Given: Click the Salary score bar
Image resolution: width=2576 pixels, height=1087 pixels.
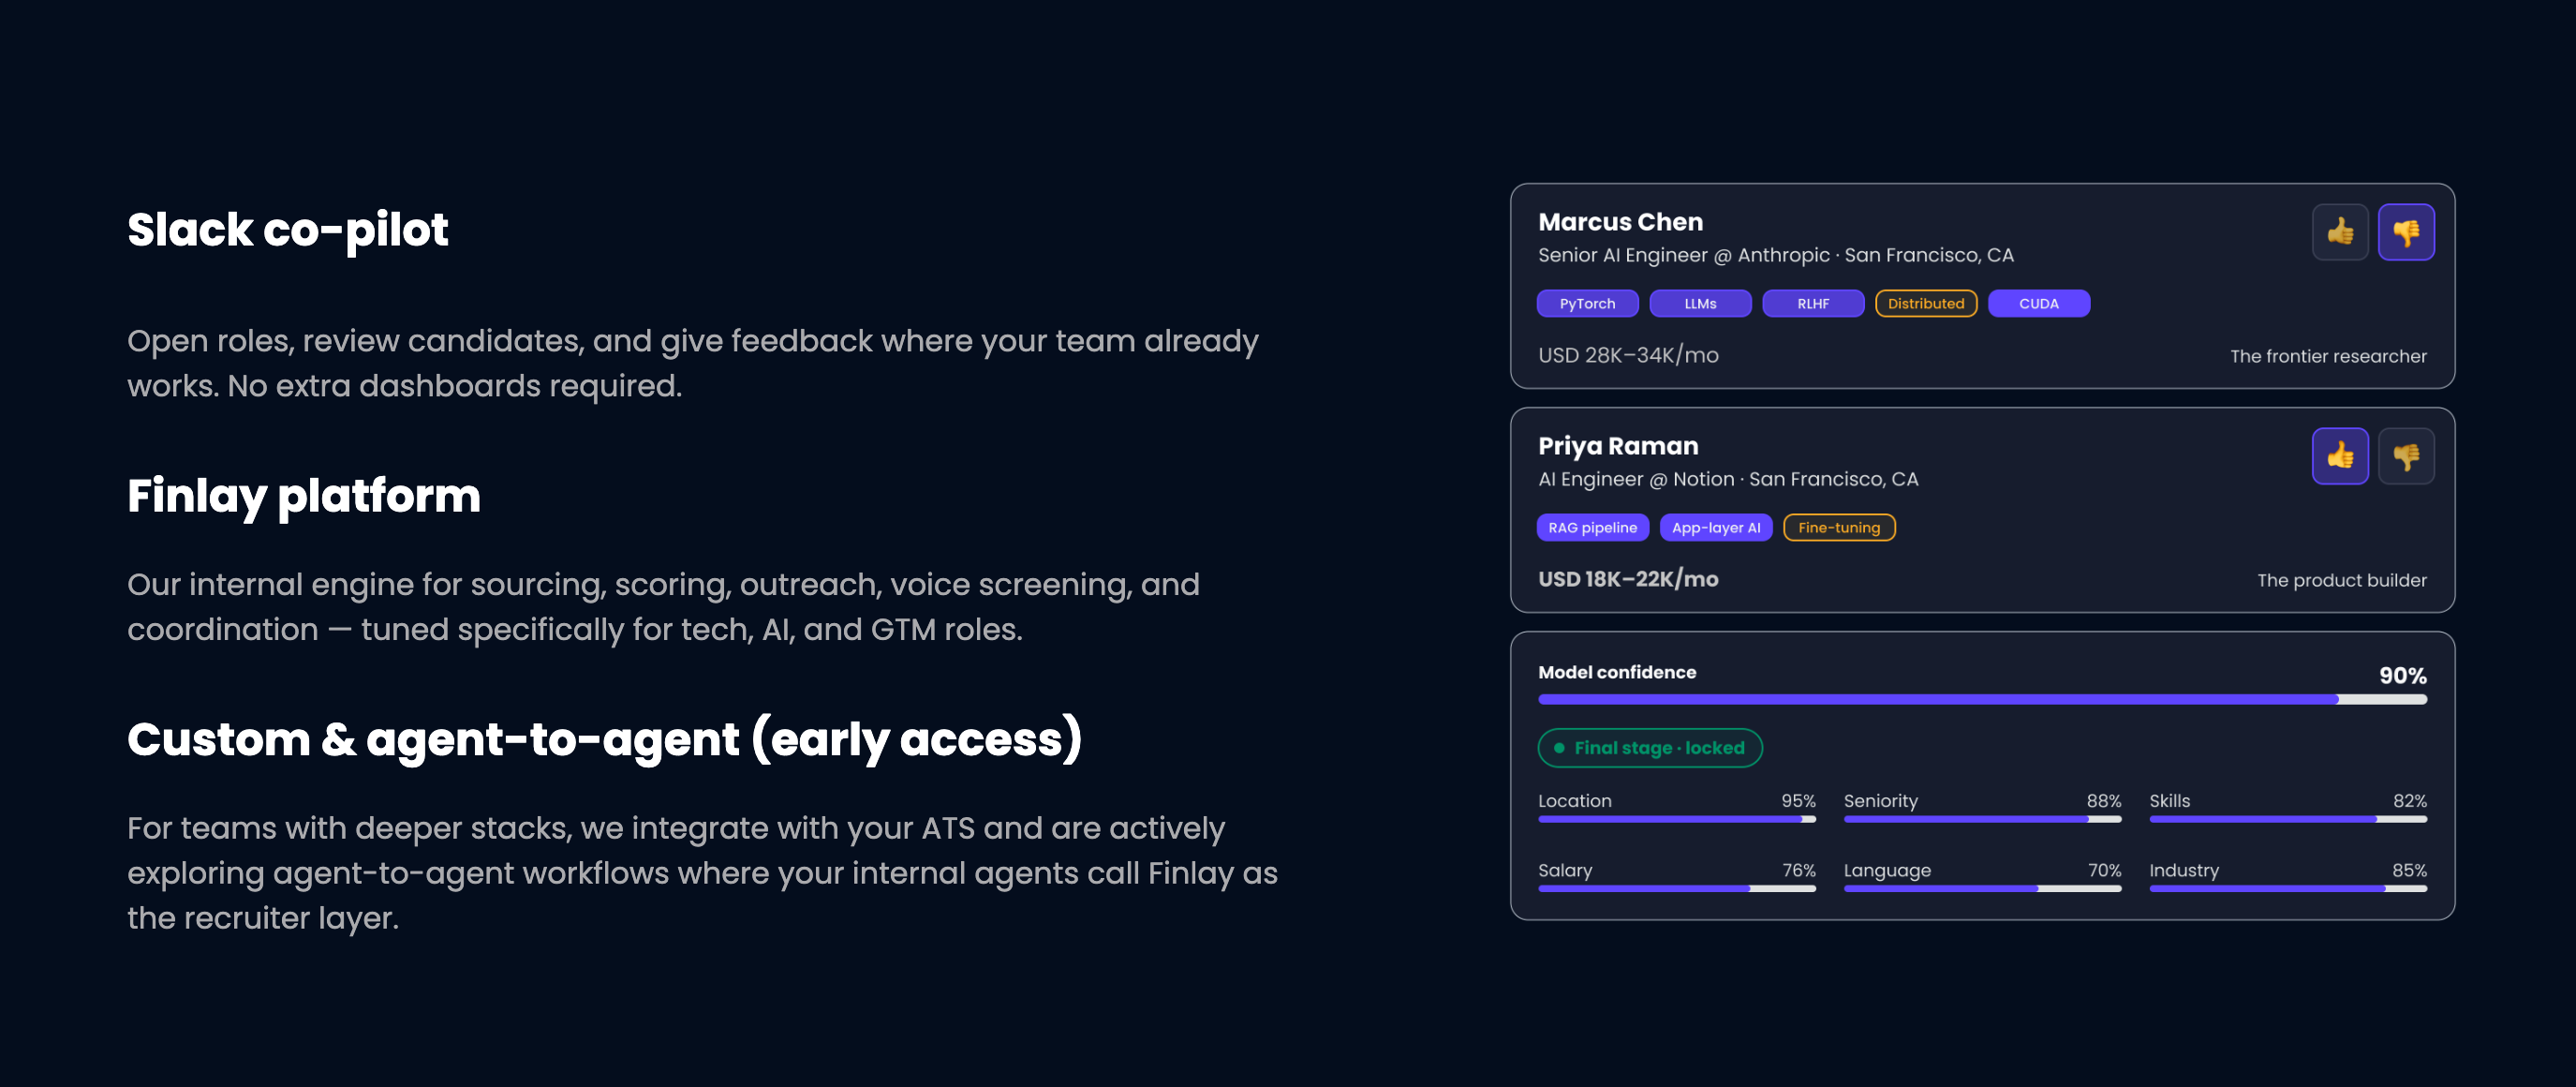Looking at the screenshot, I should pos(1677,889).
